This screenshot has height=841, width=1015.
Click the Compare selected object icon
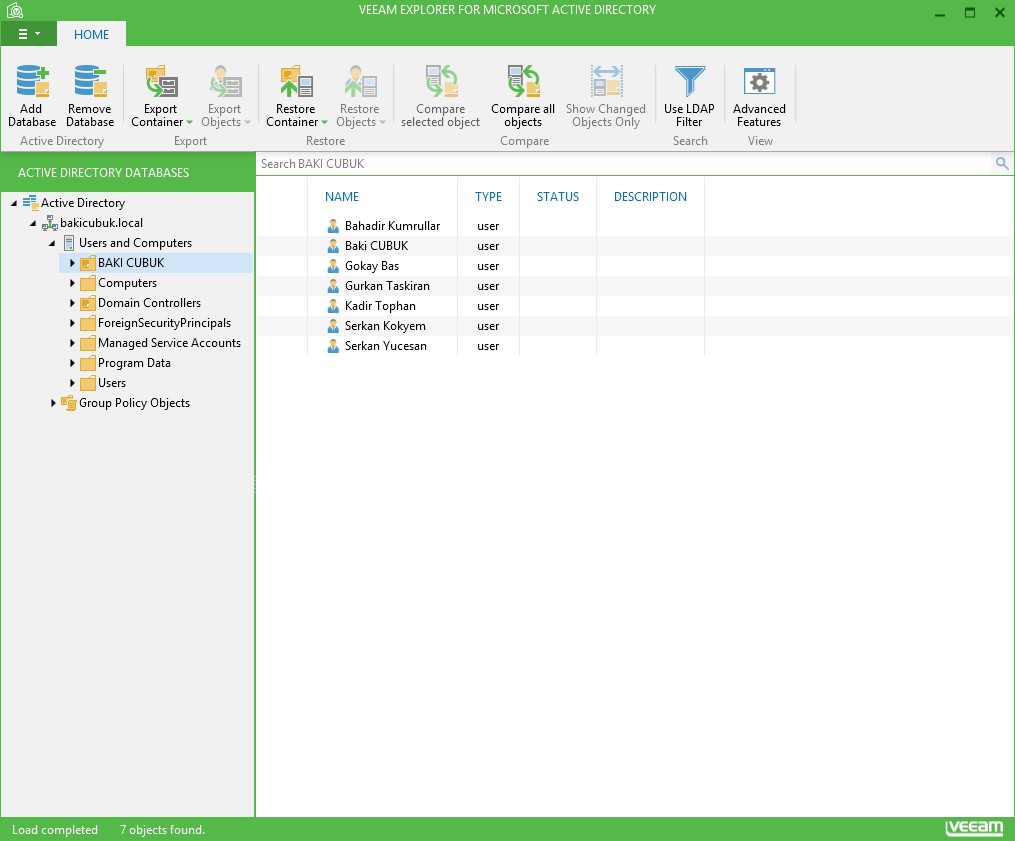441,82
